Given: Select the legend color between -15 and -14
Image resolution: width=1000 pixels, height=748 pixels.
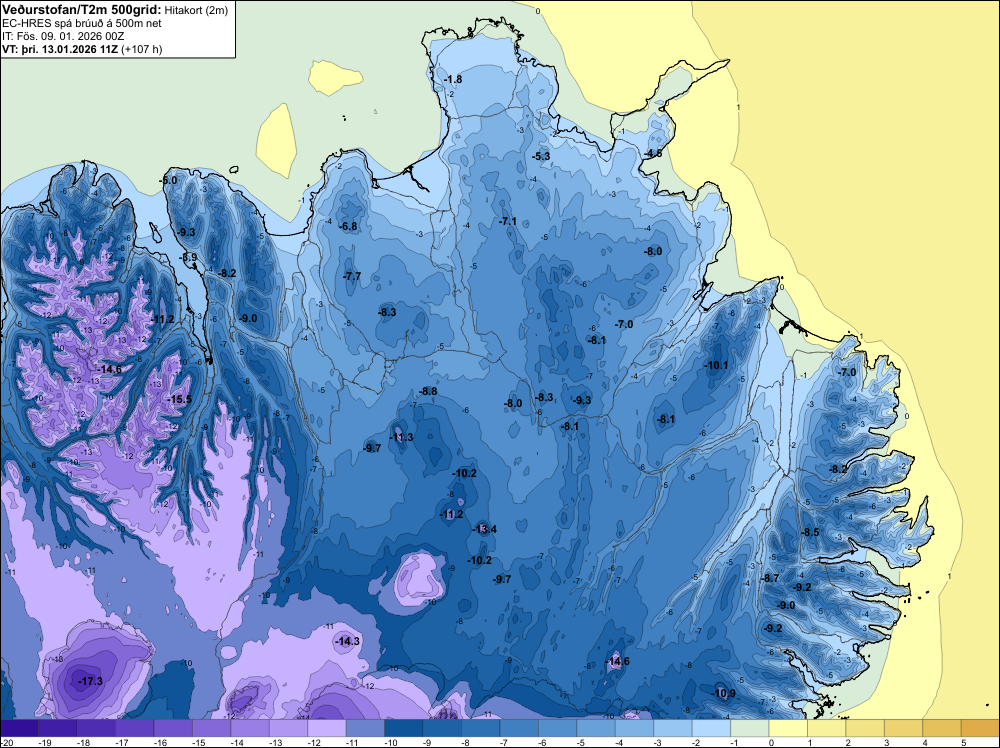Looking at the screenshot, I should [212, 728].
